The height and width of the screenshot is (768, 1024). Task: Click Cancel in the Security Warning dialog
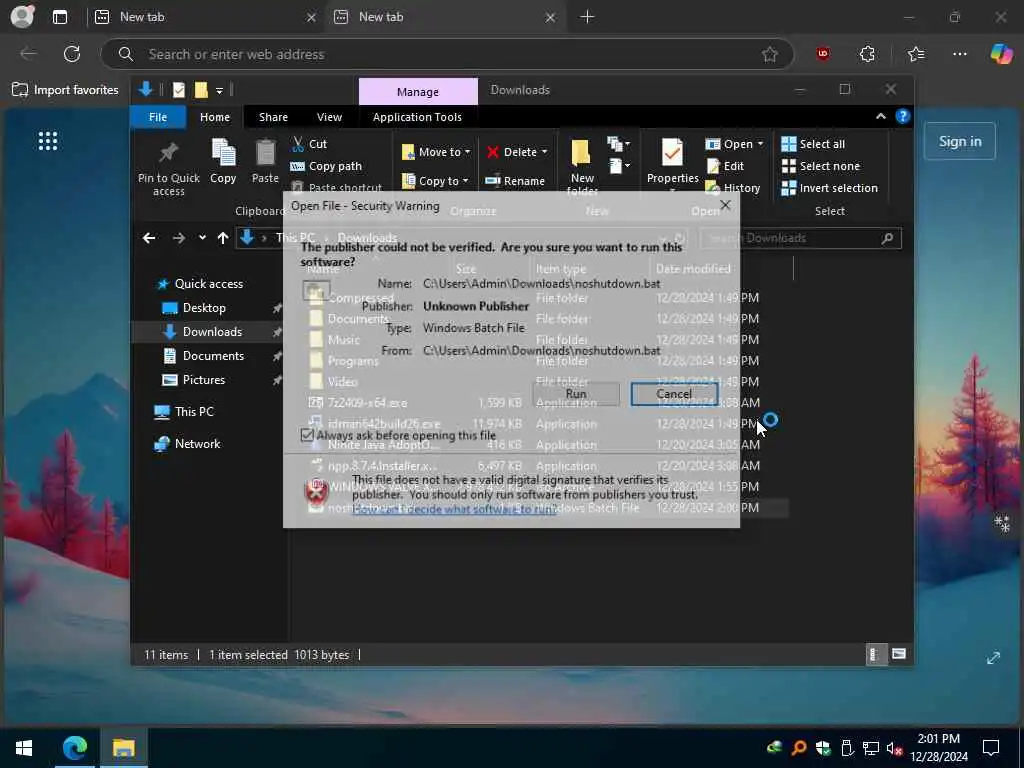(x=674, y=394)
